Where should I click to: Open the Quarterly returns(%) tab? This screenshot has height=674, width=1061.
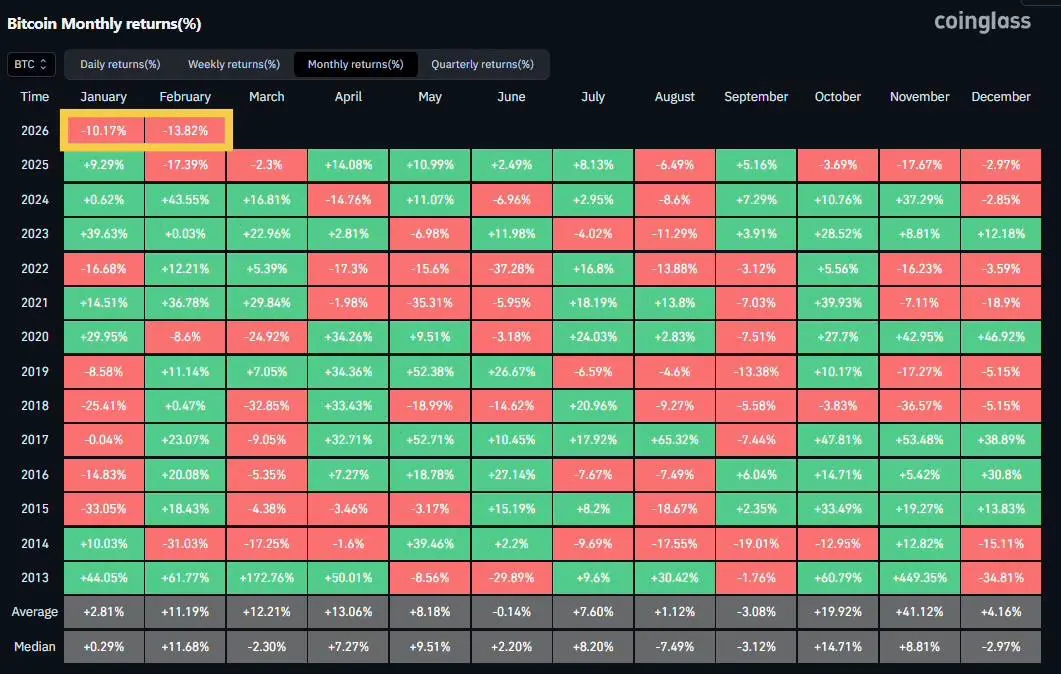(482, 64)
